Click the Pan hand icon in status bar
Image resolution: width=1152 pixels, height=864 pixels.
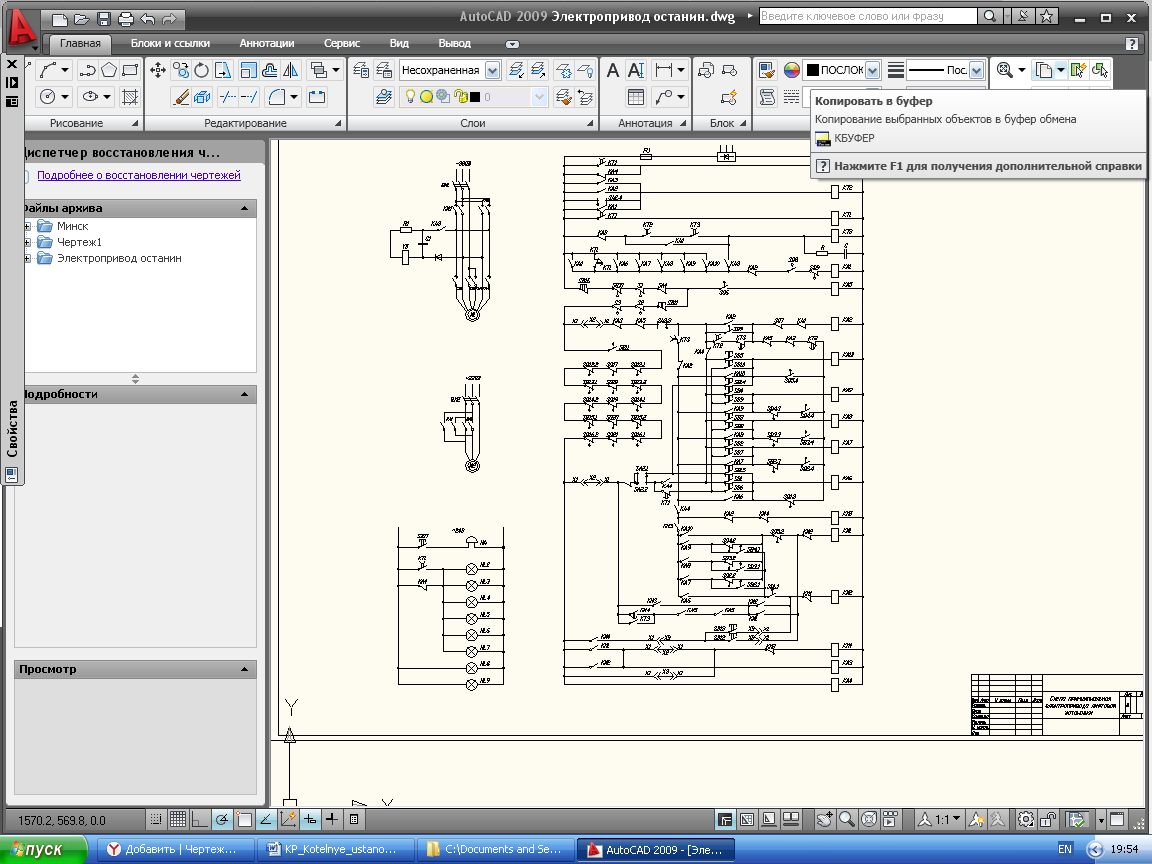click(824, 819)
